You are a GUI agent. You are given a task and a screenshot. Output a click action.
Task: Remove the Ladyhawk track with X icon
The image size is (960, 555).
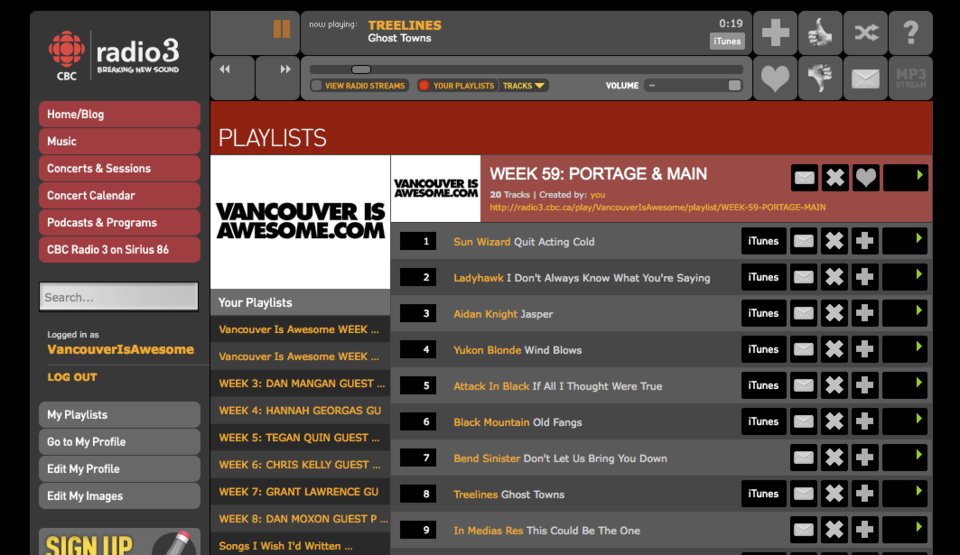tap(834, 278)
